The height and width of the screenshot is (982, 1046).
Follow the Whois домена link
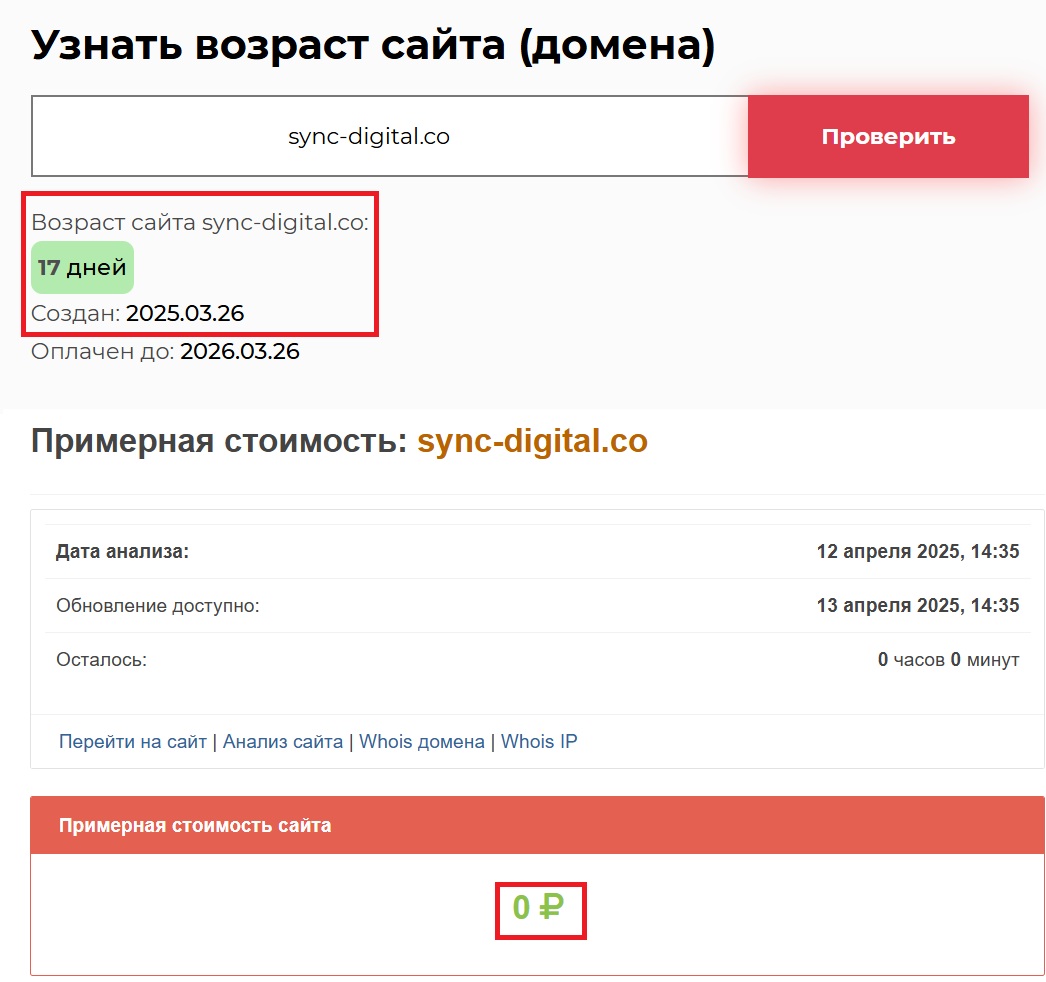421,742
